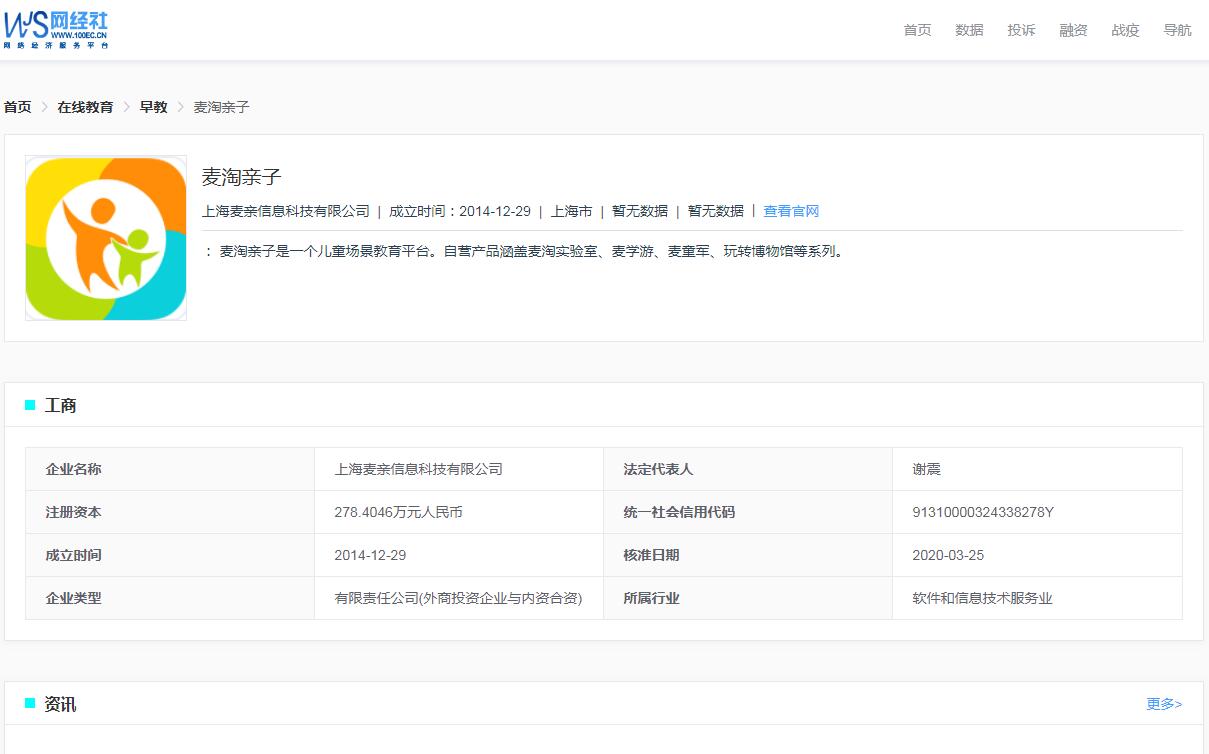
Task: Go to 首页 in top navigation
Action: click(x=917, y=30)
